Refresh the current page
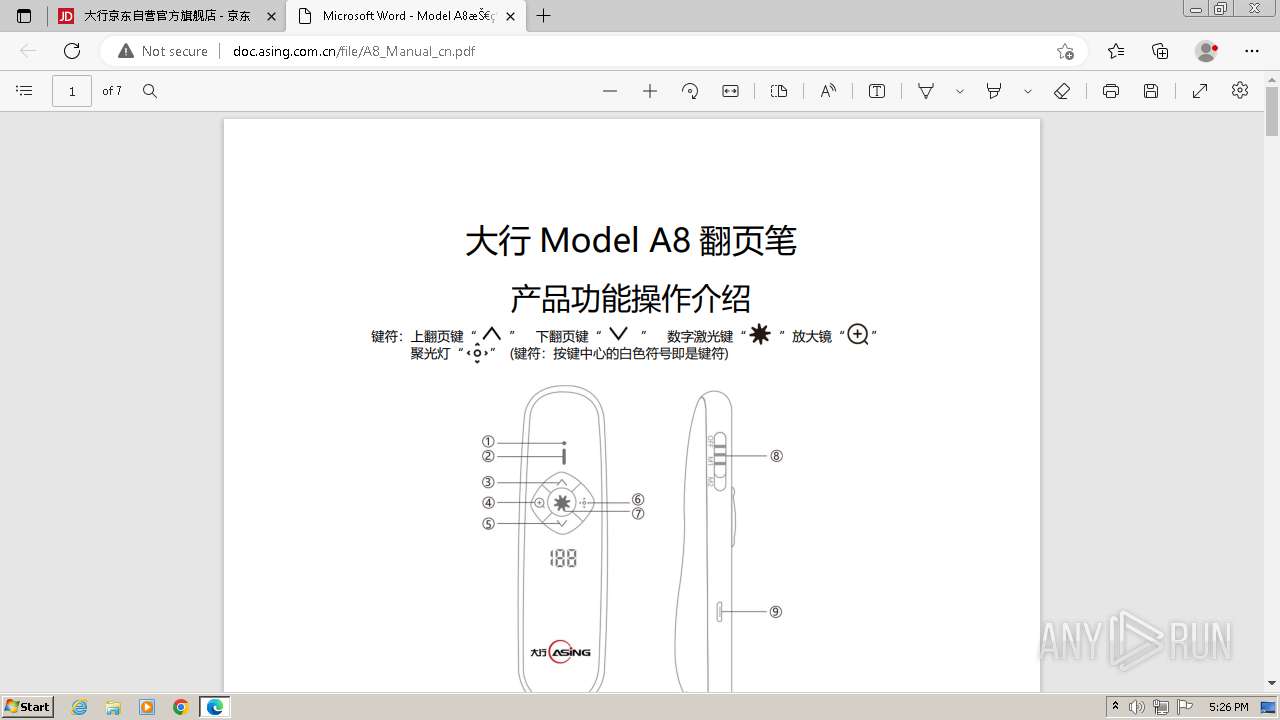The width and height of the screenshot is (1280, 720). tap(71, 51)
